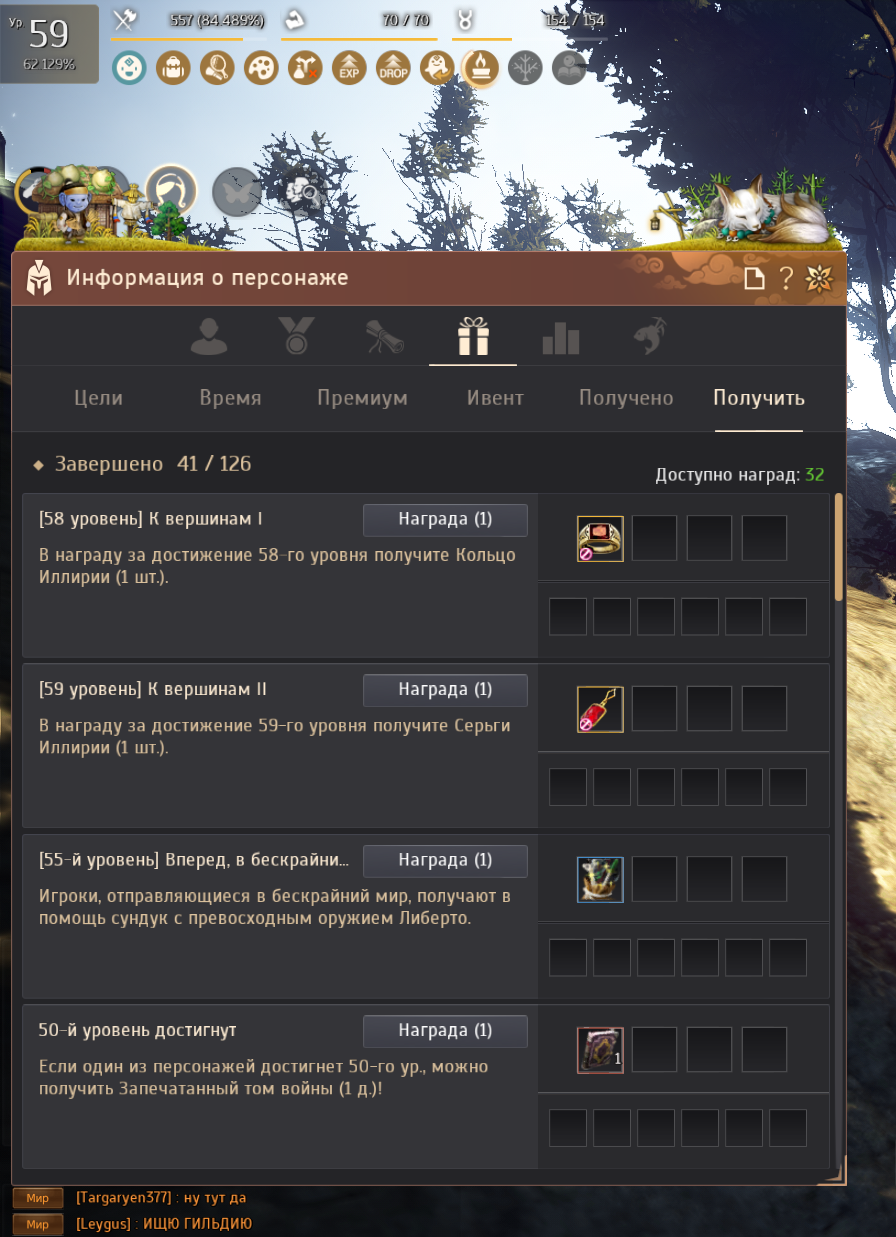
Task: Click the EXP buff icon
Action: click(x=349, y=68)
